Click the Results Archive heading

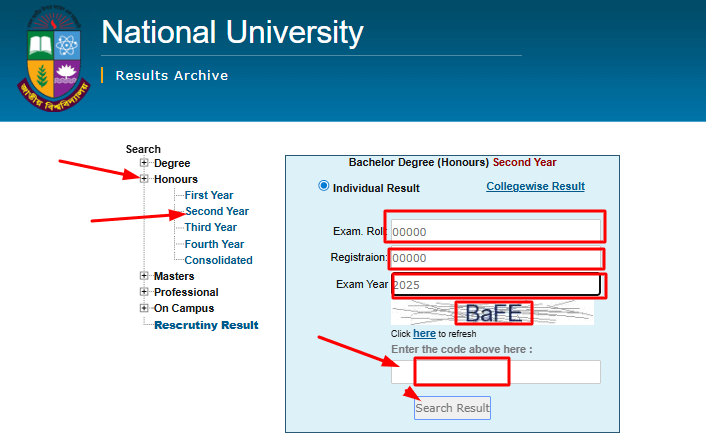click(x=172, y=75)
